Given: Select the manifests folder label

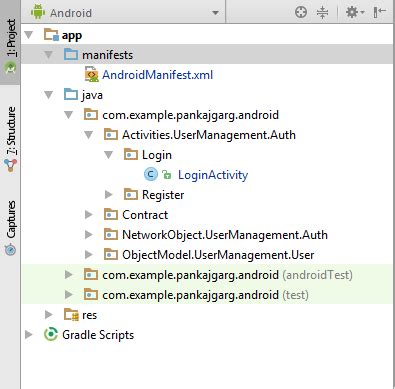Looking at the screenshot, I should (107, 55).
